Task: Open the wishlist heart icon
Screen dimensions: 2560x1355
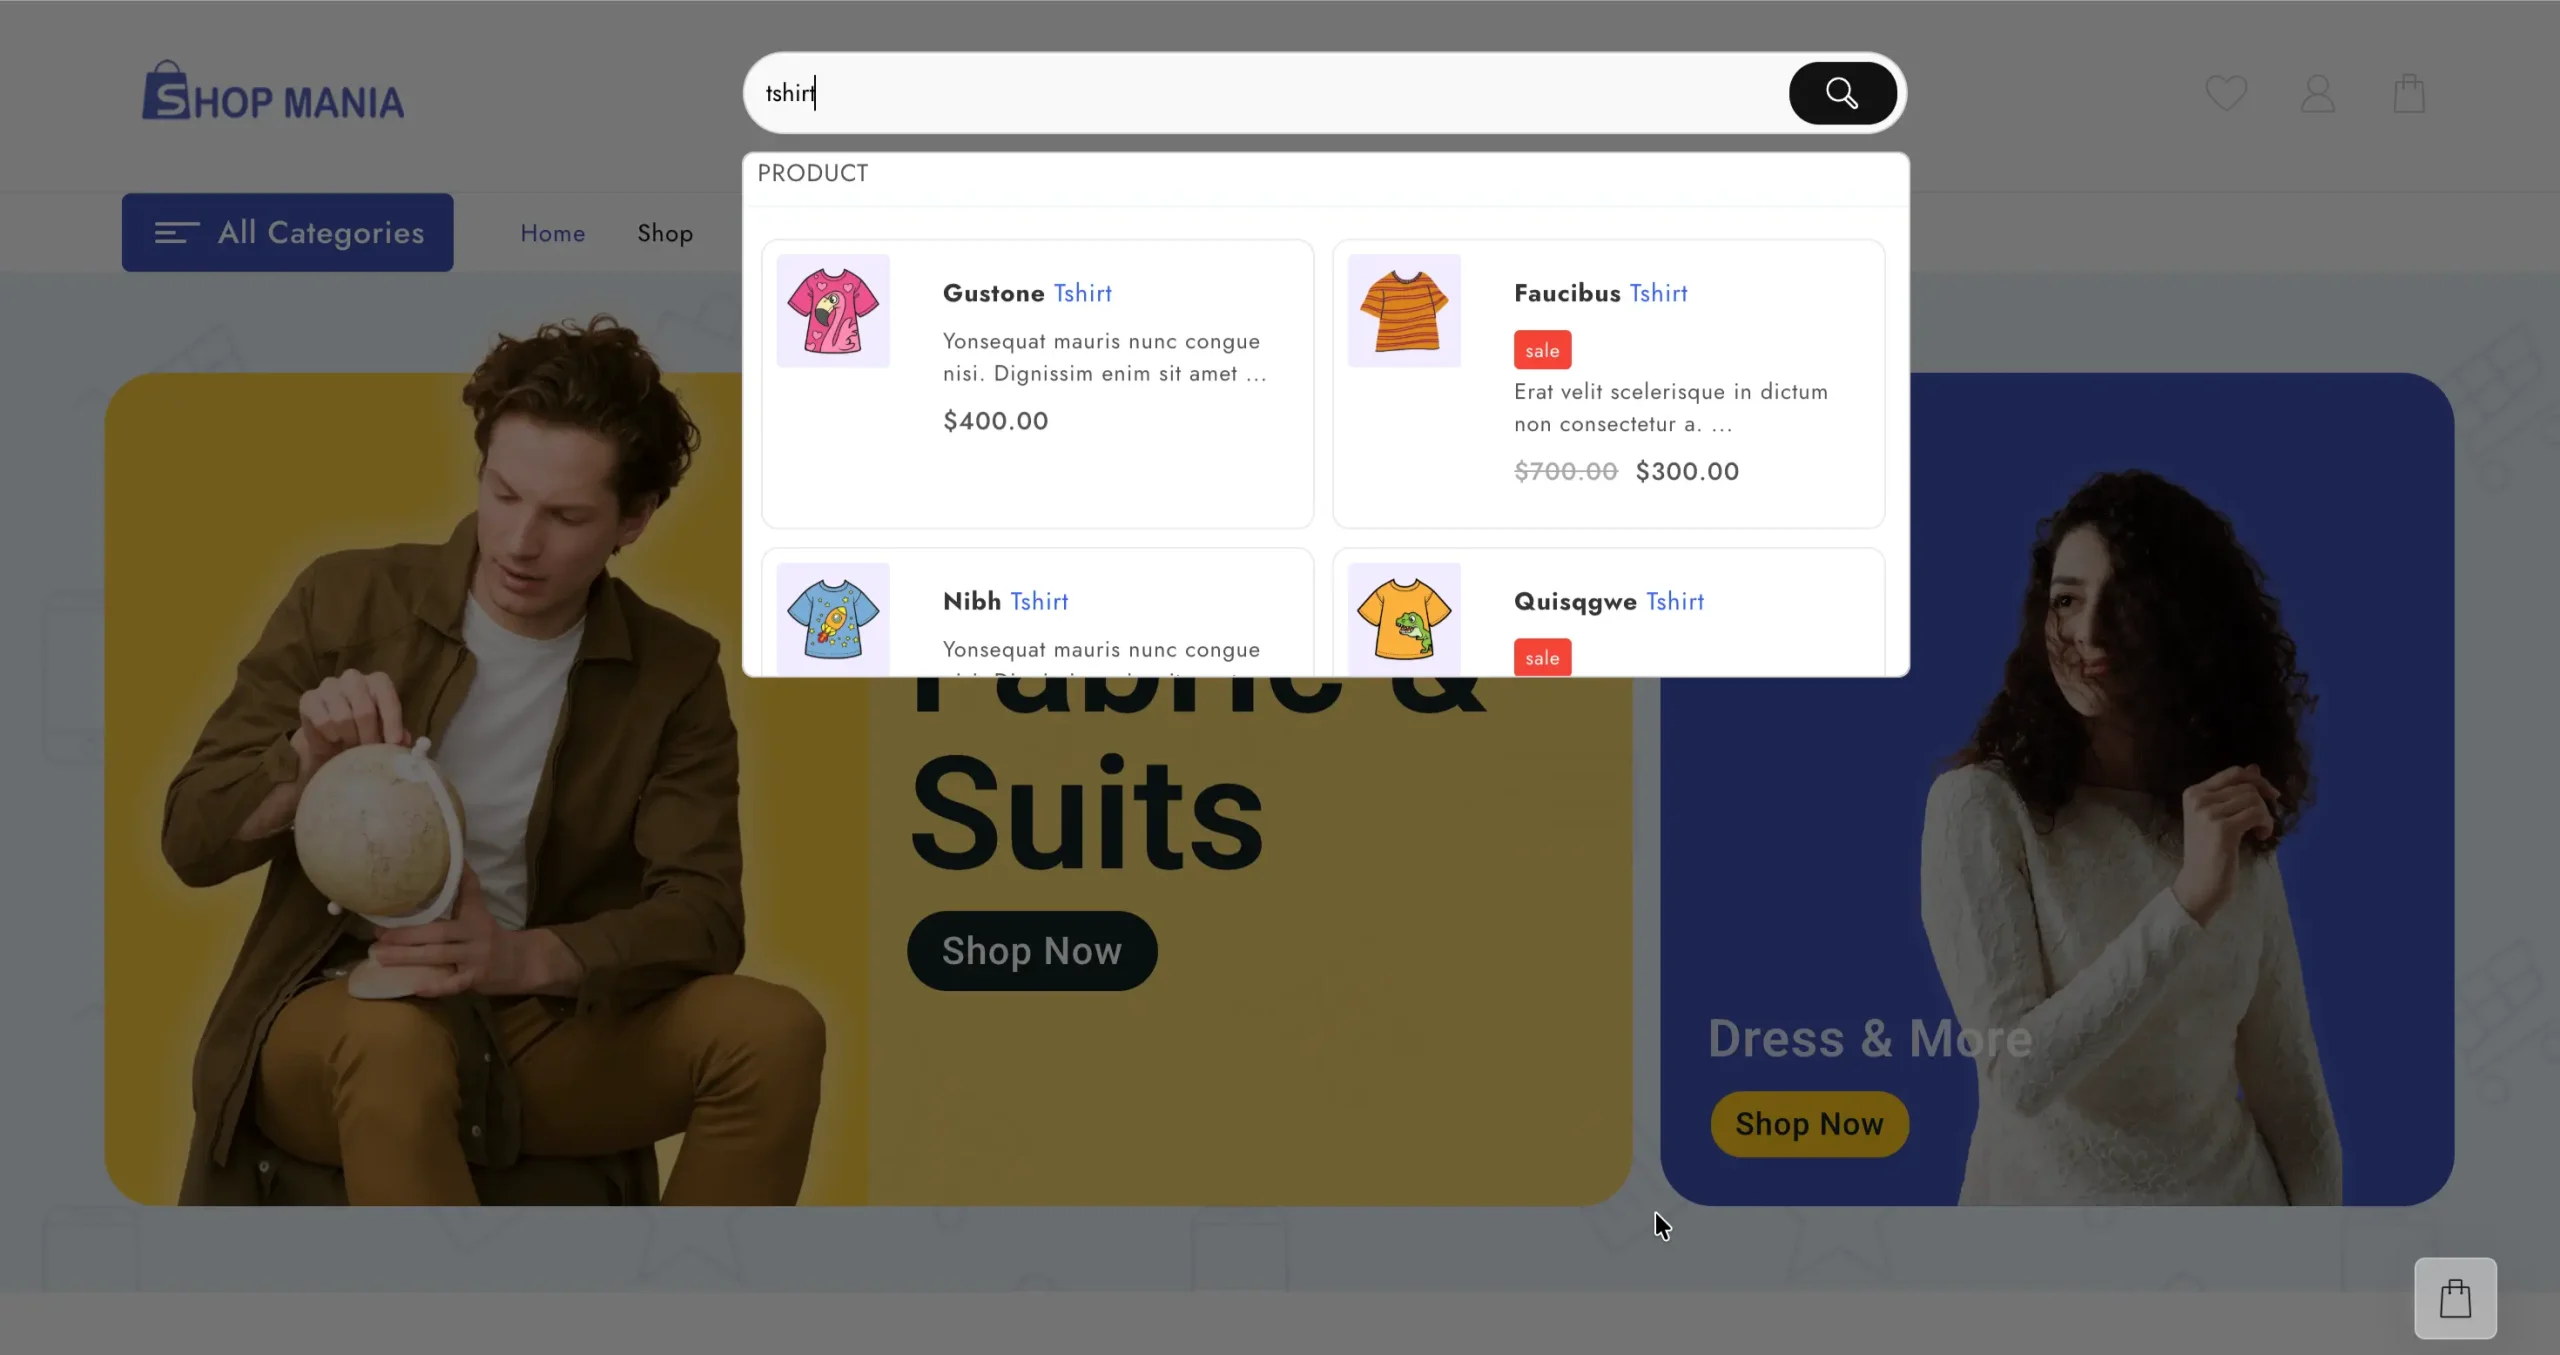Action: [x=2226, y=94]
